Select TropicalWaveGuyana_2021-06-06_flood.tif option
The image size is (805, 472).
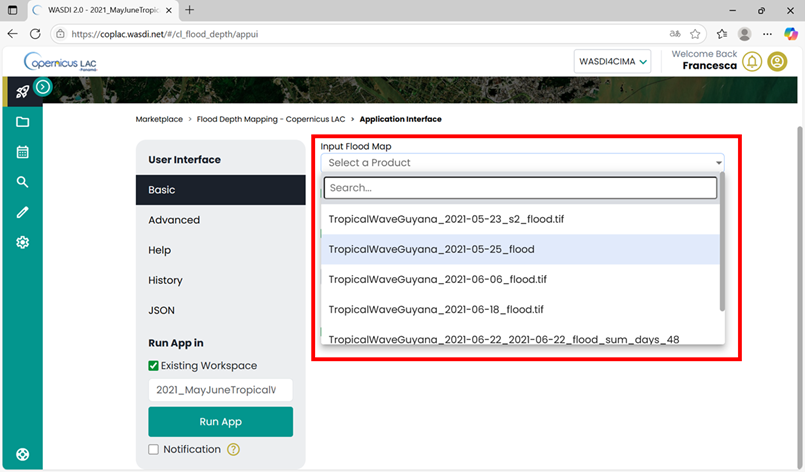pos(521,279)
